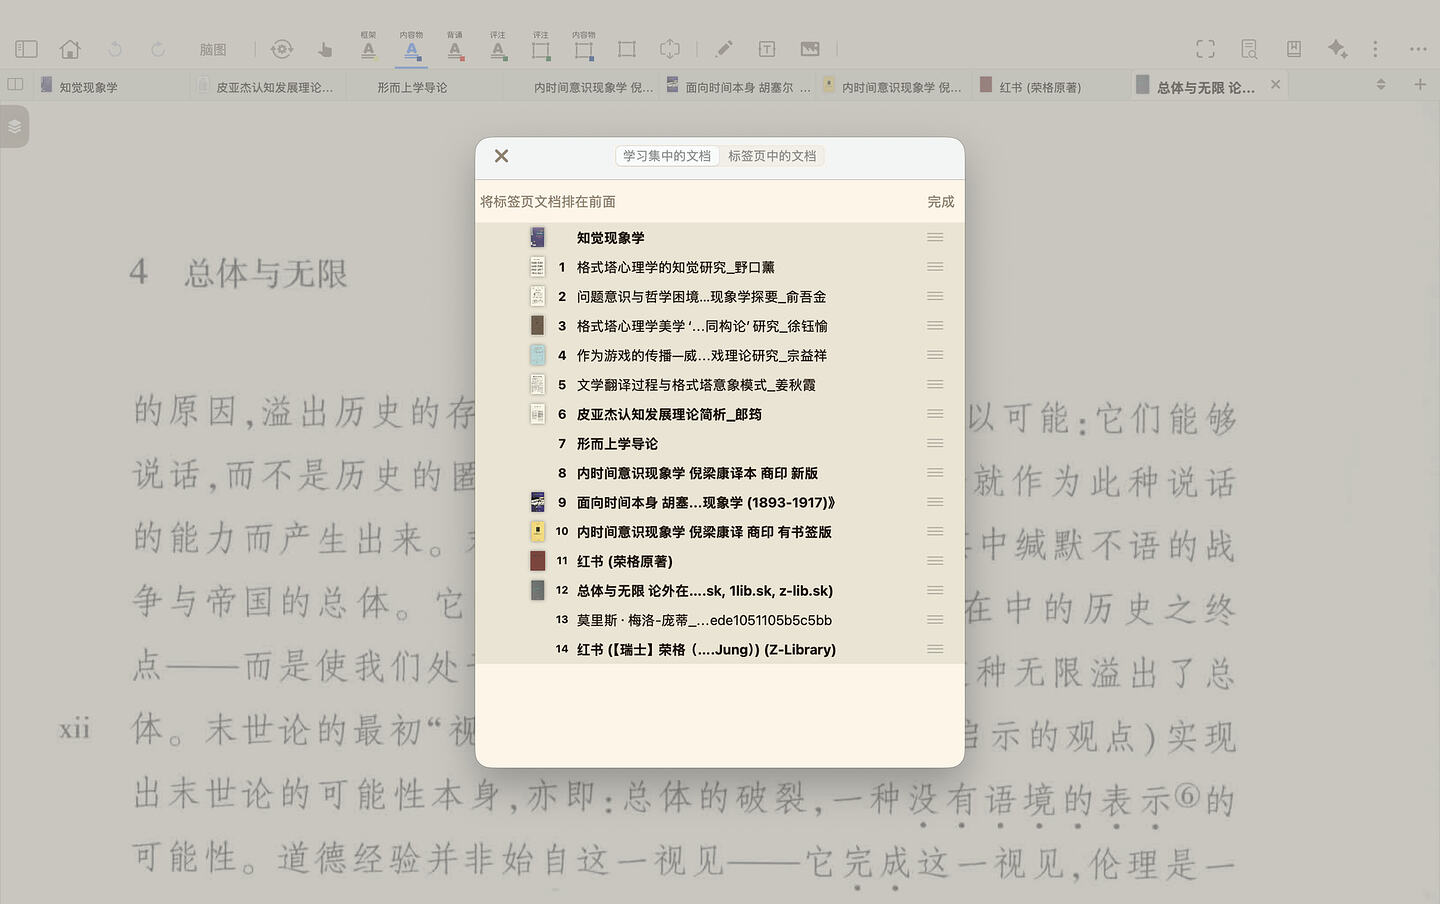Close the 总体与无限 tab
The height and width of the screenshot is (904, 1440).
pos(1275,85)
